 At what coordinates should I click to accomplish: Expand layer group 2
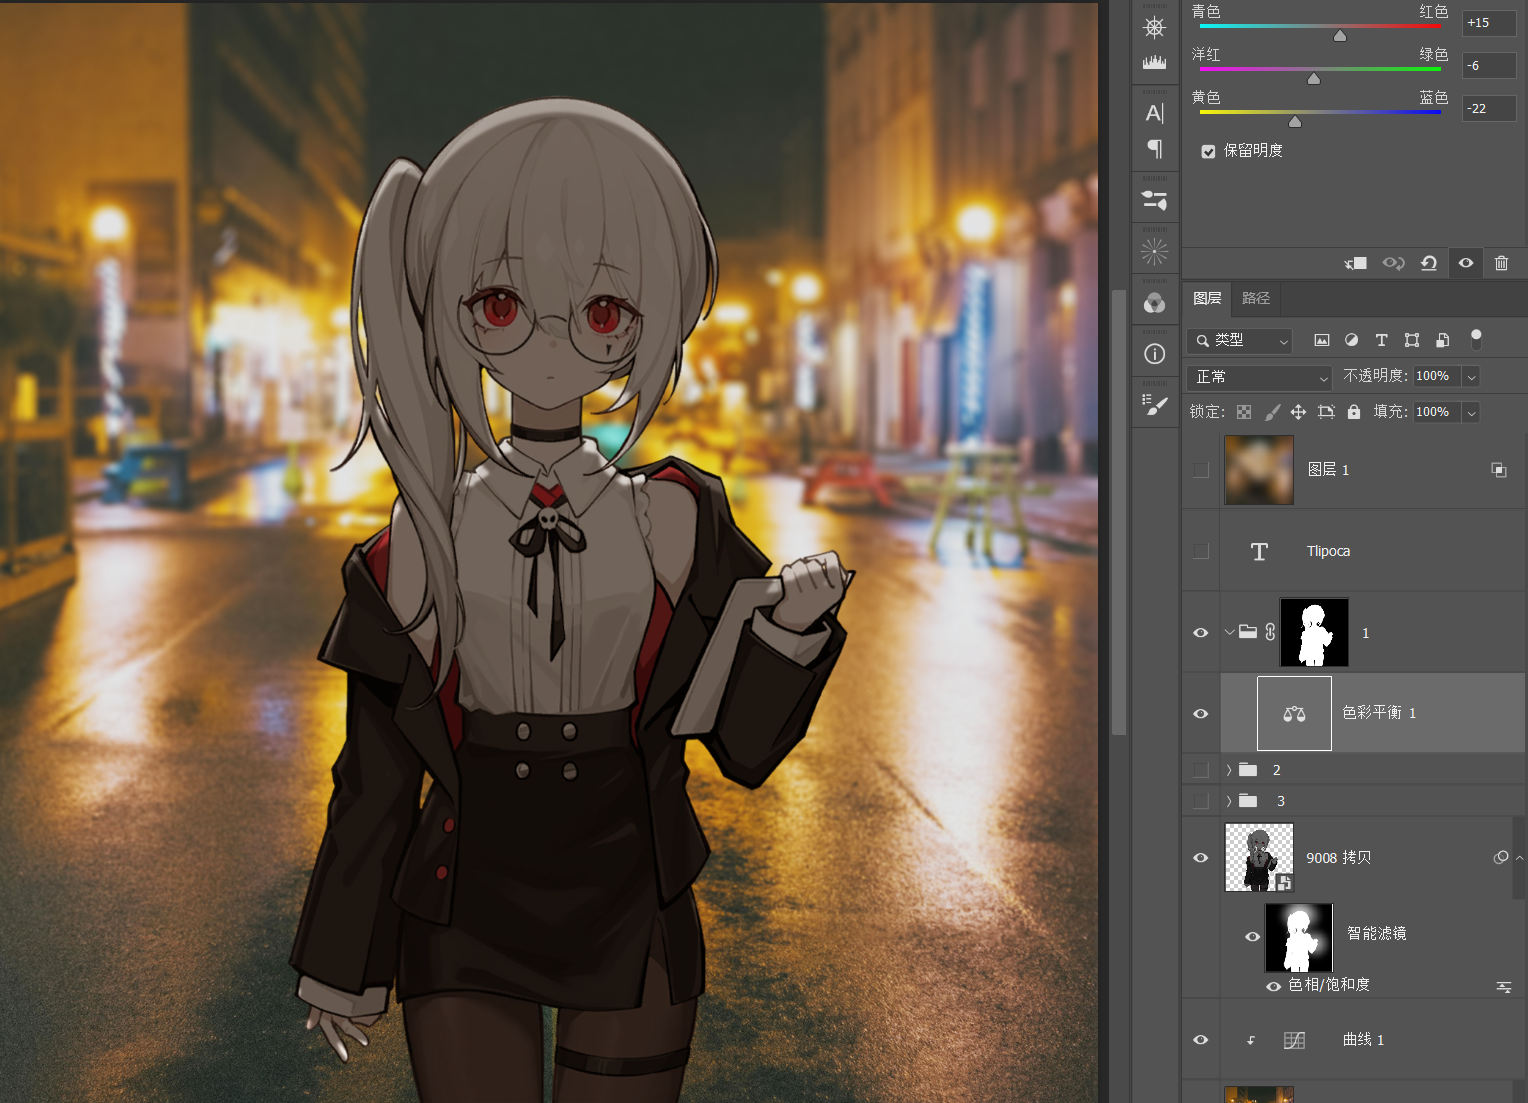tap(1229, 770)
